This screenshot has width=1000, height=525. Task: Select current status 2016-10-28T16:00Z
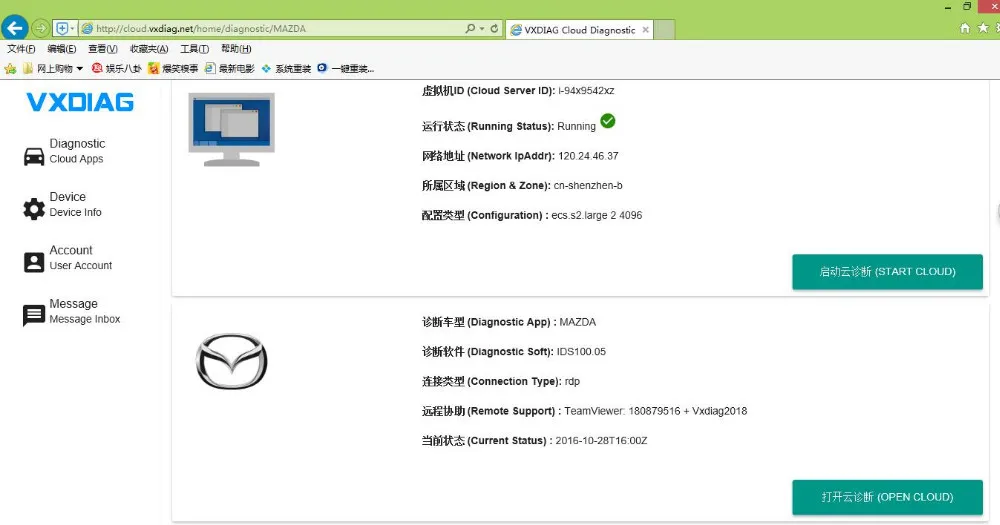point(601,441)
